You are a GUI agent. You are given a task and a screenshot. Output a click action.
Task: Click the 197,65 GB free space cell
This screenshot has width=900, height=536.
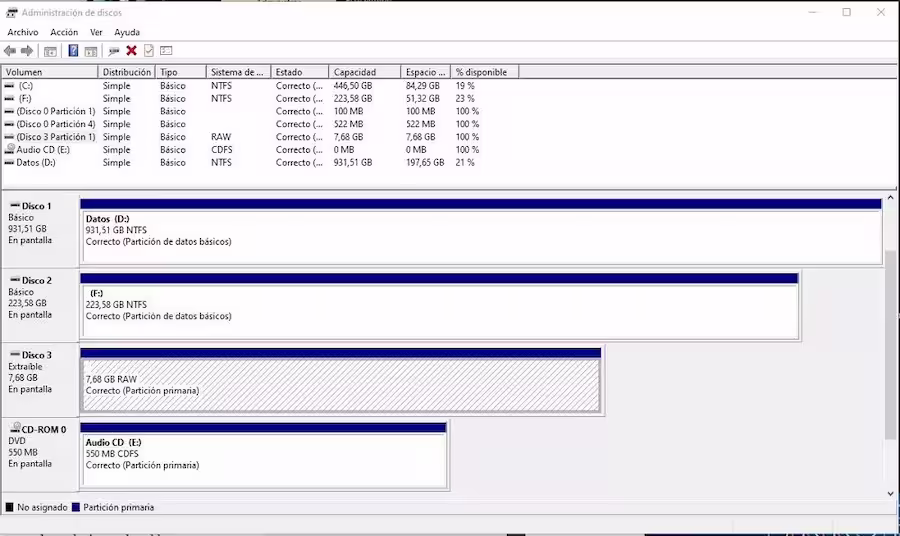[425, 162]
